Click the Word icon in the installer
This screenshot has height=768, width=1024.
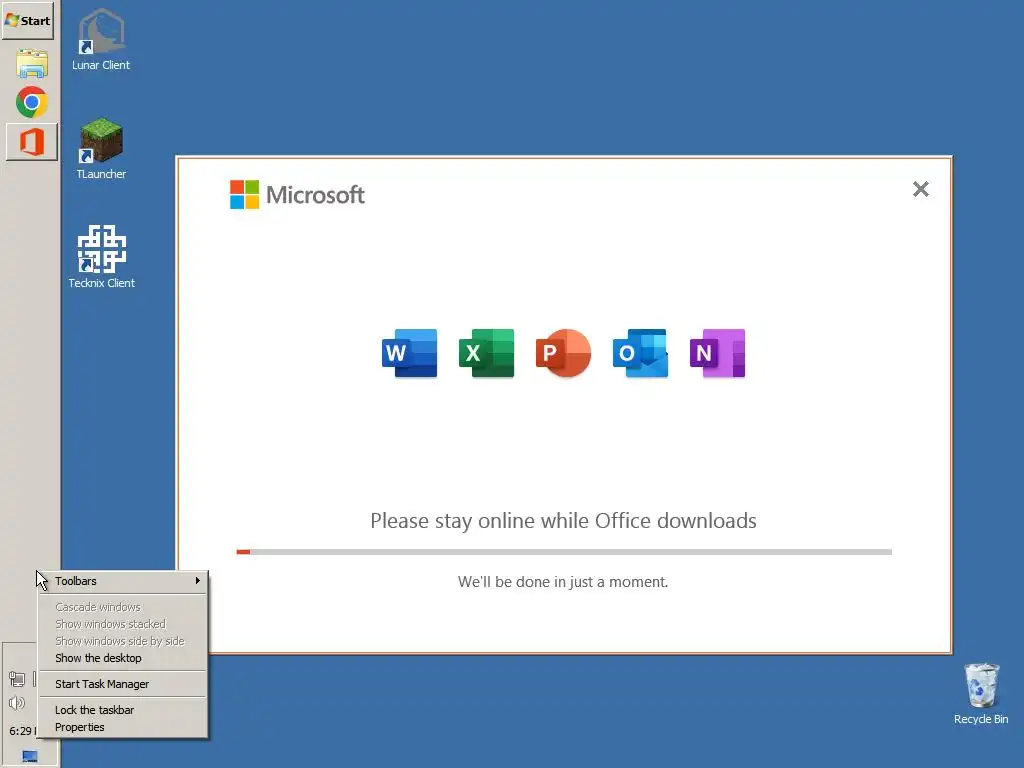[x=409, y=353]
